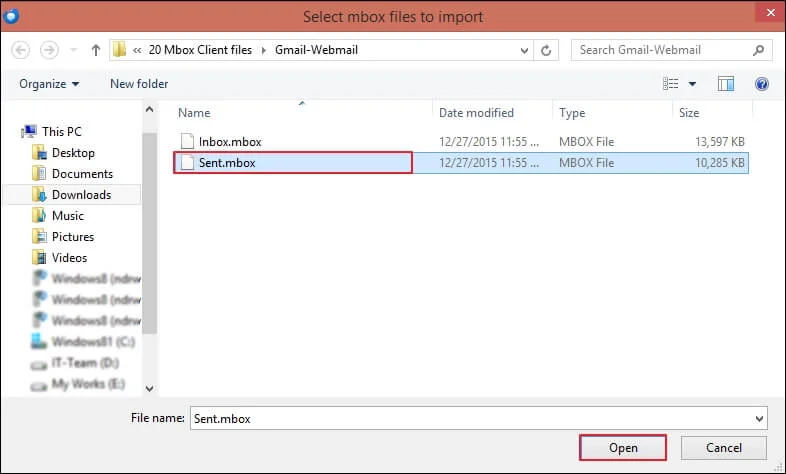Select Inbox.mbox file
Viewport: 786px width, 474px height.
point(461,142)
